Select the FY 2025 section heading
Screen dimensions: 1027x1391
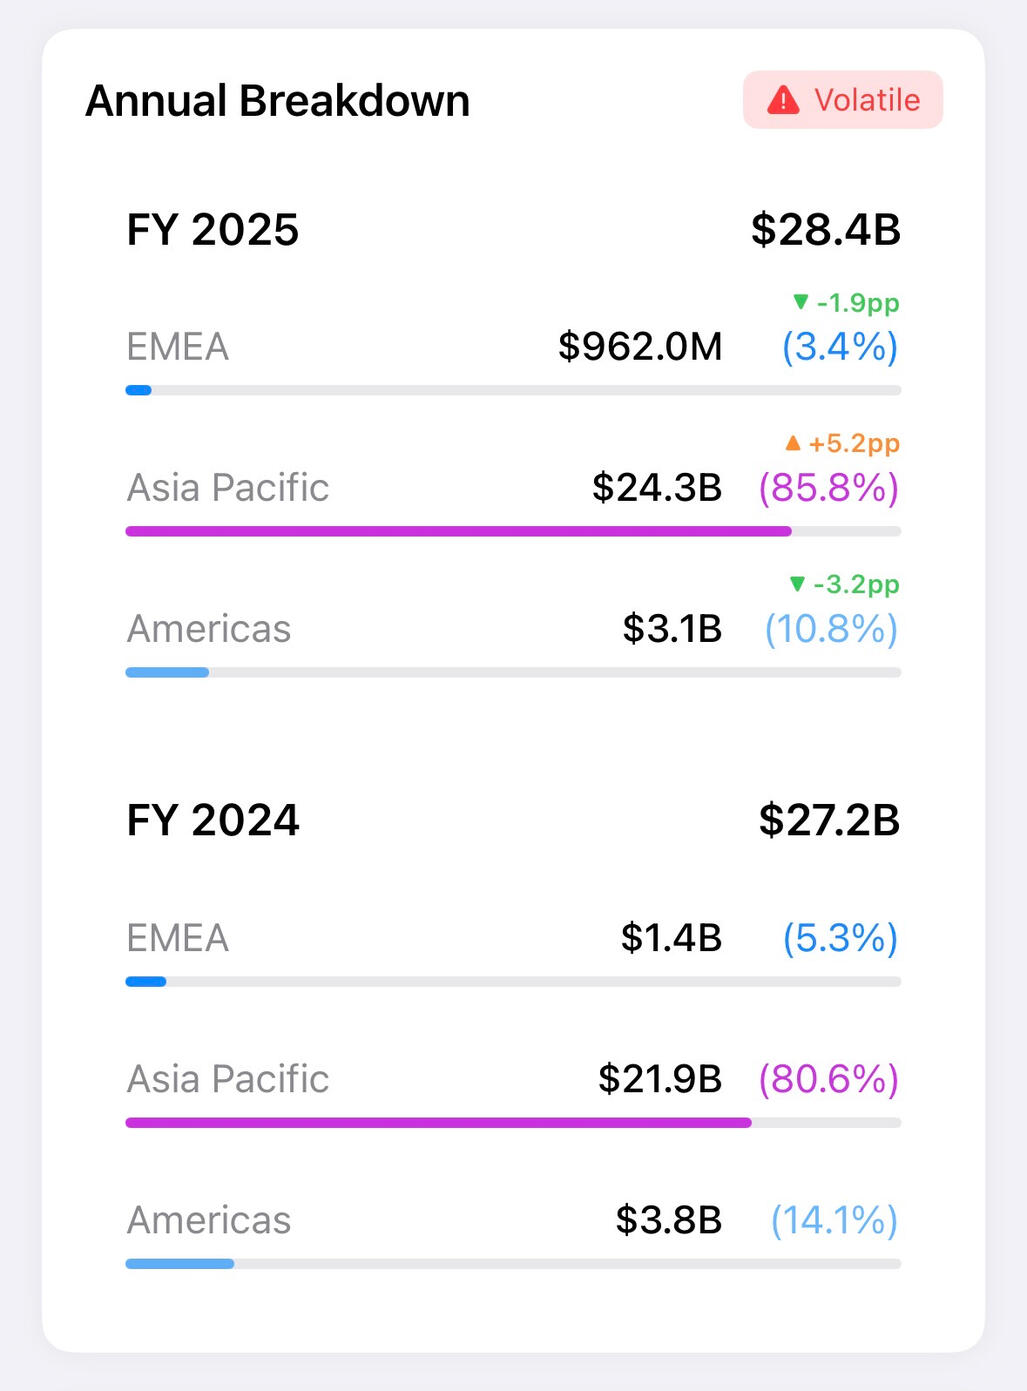click(212, 230)
